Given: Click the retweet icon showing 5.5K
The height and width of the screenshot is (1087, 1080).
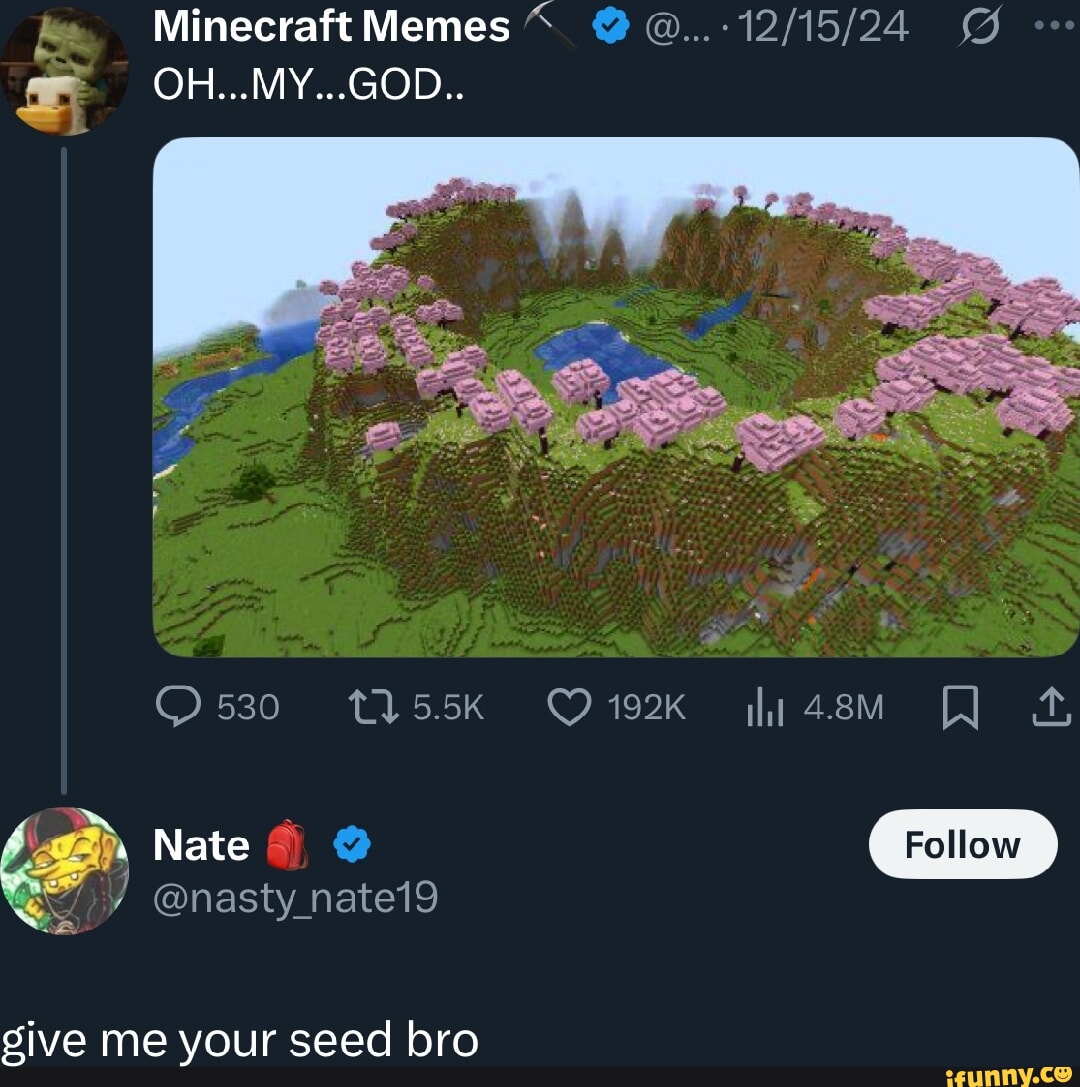Looking at the screenshot, I should 369,707.
